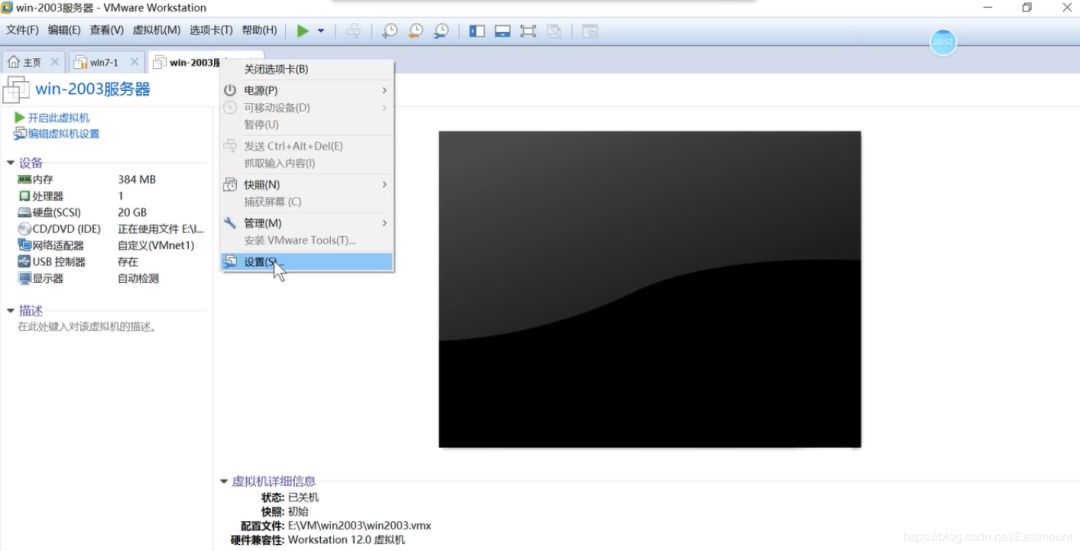
Task: Toggle the library sidebar view icon
Action: tap(477, 31)
